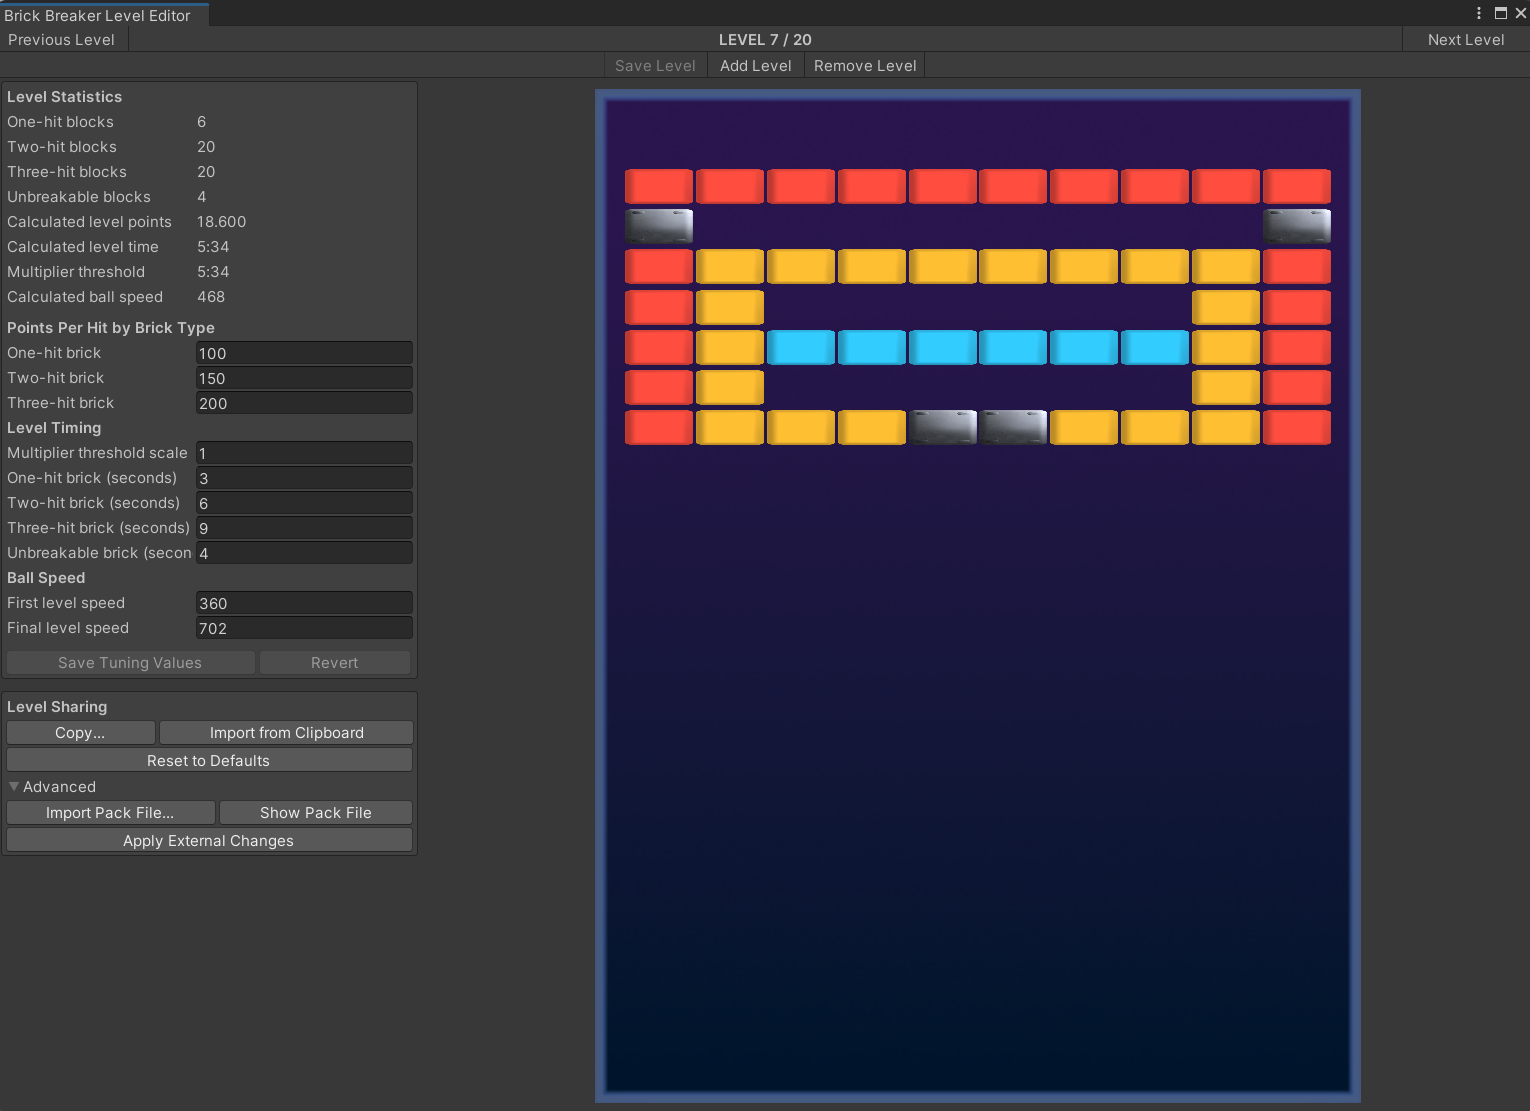Viewport: 1530px width, 1111px height.
Task: Go to Previous Level
Action: (62, 40)
